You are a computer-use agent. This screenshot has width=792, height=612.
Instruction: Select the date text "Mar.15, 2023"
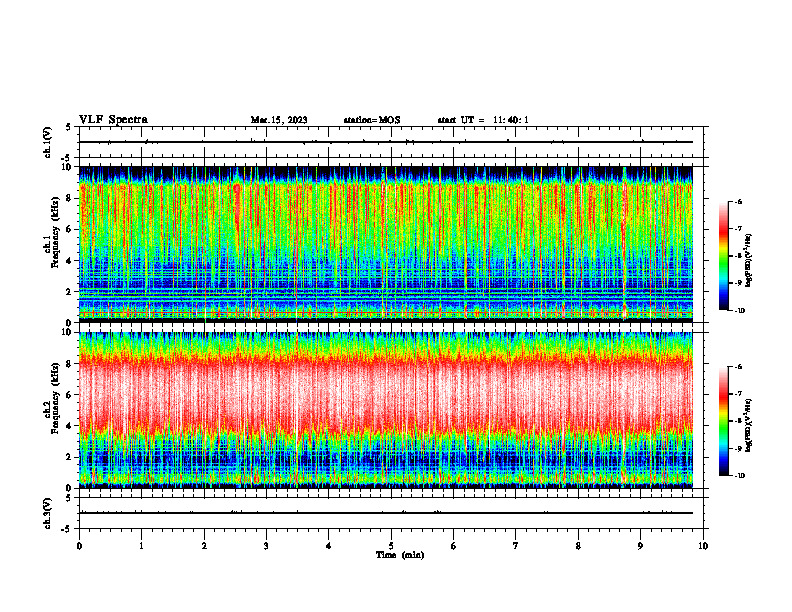(279, 120)
